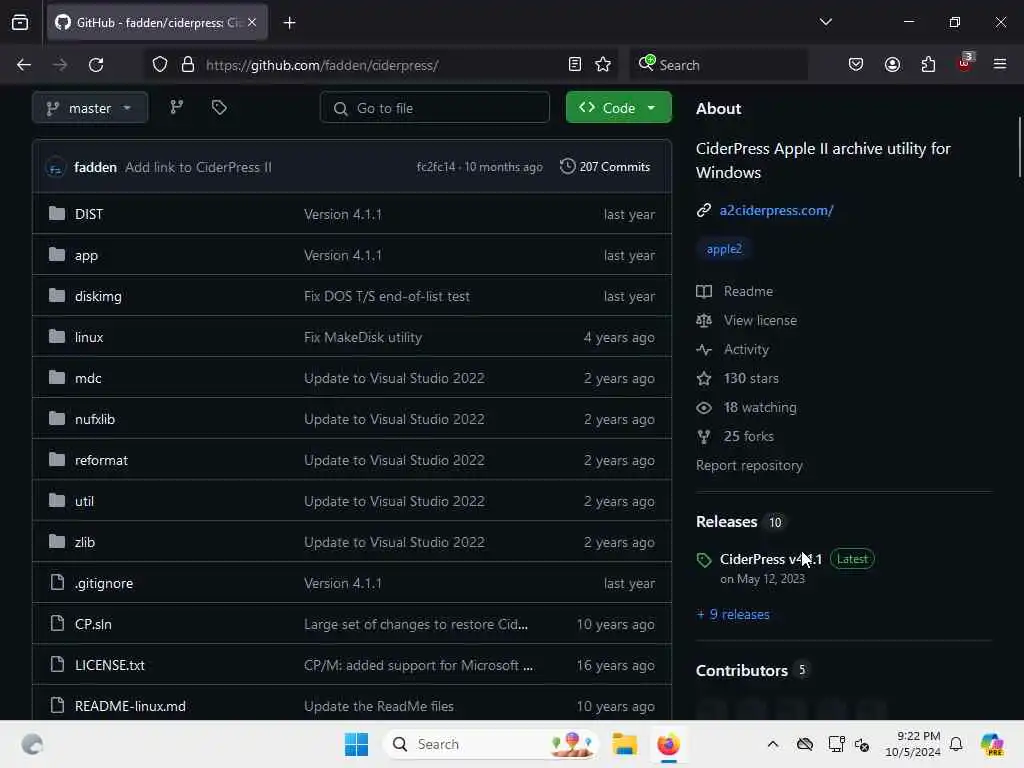The width and height of the screenshot is (1024, 768).
Task: Open the green Code dropdown
Action: pos(618,108)
